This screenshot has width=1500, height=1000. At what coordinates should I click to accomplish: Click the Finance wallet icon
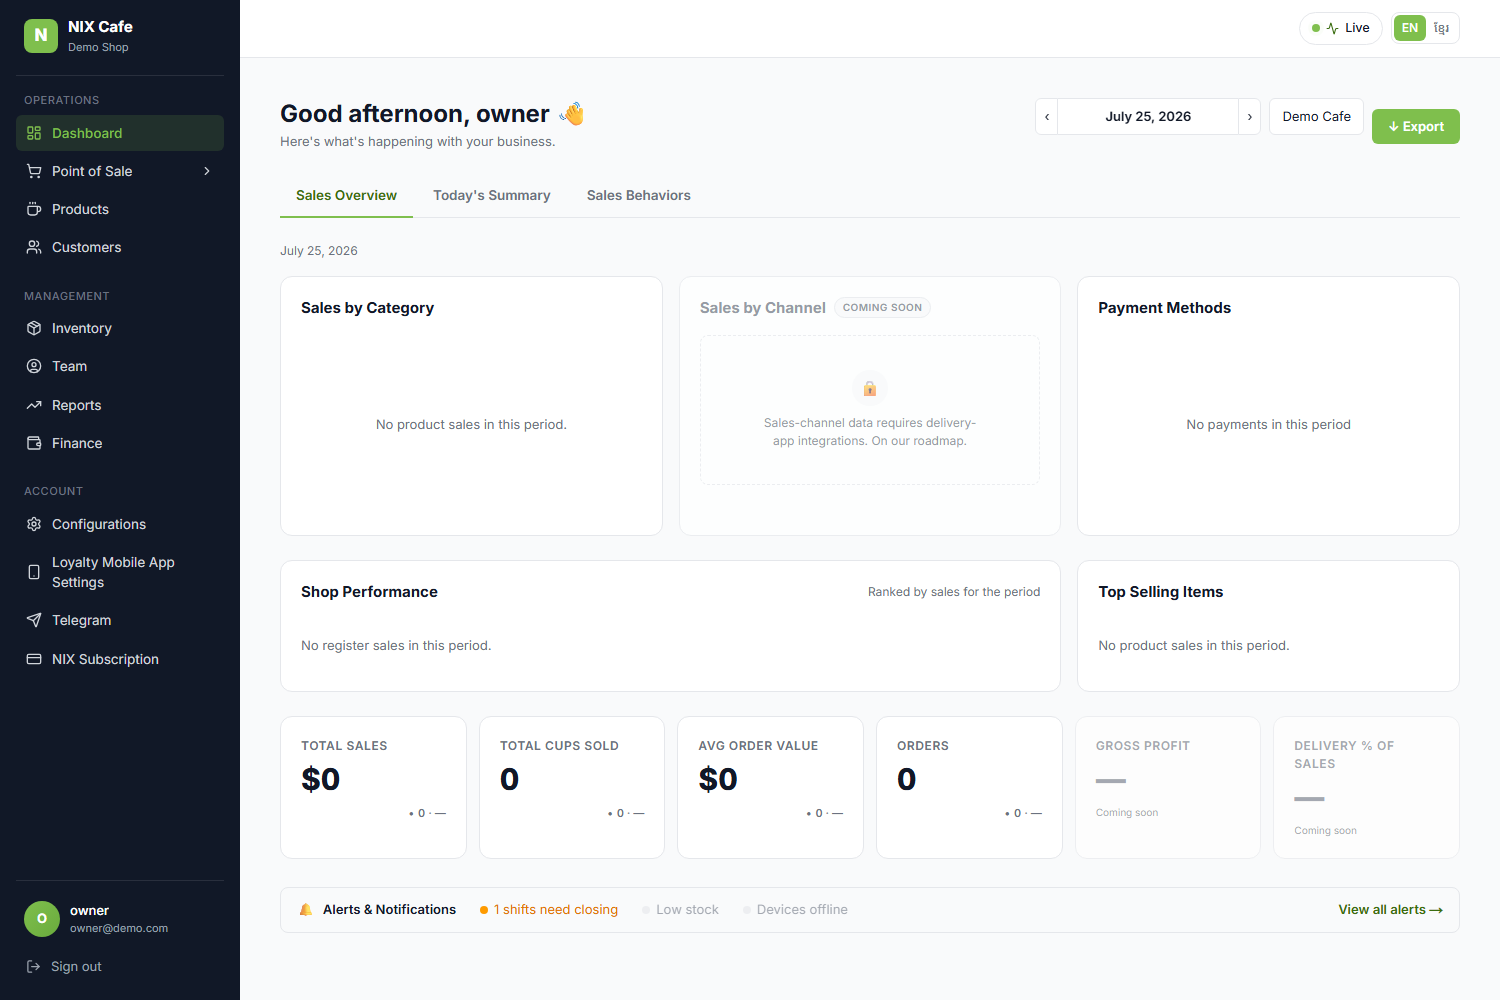click(x=34, y=443)
